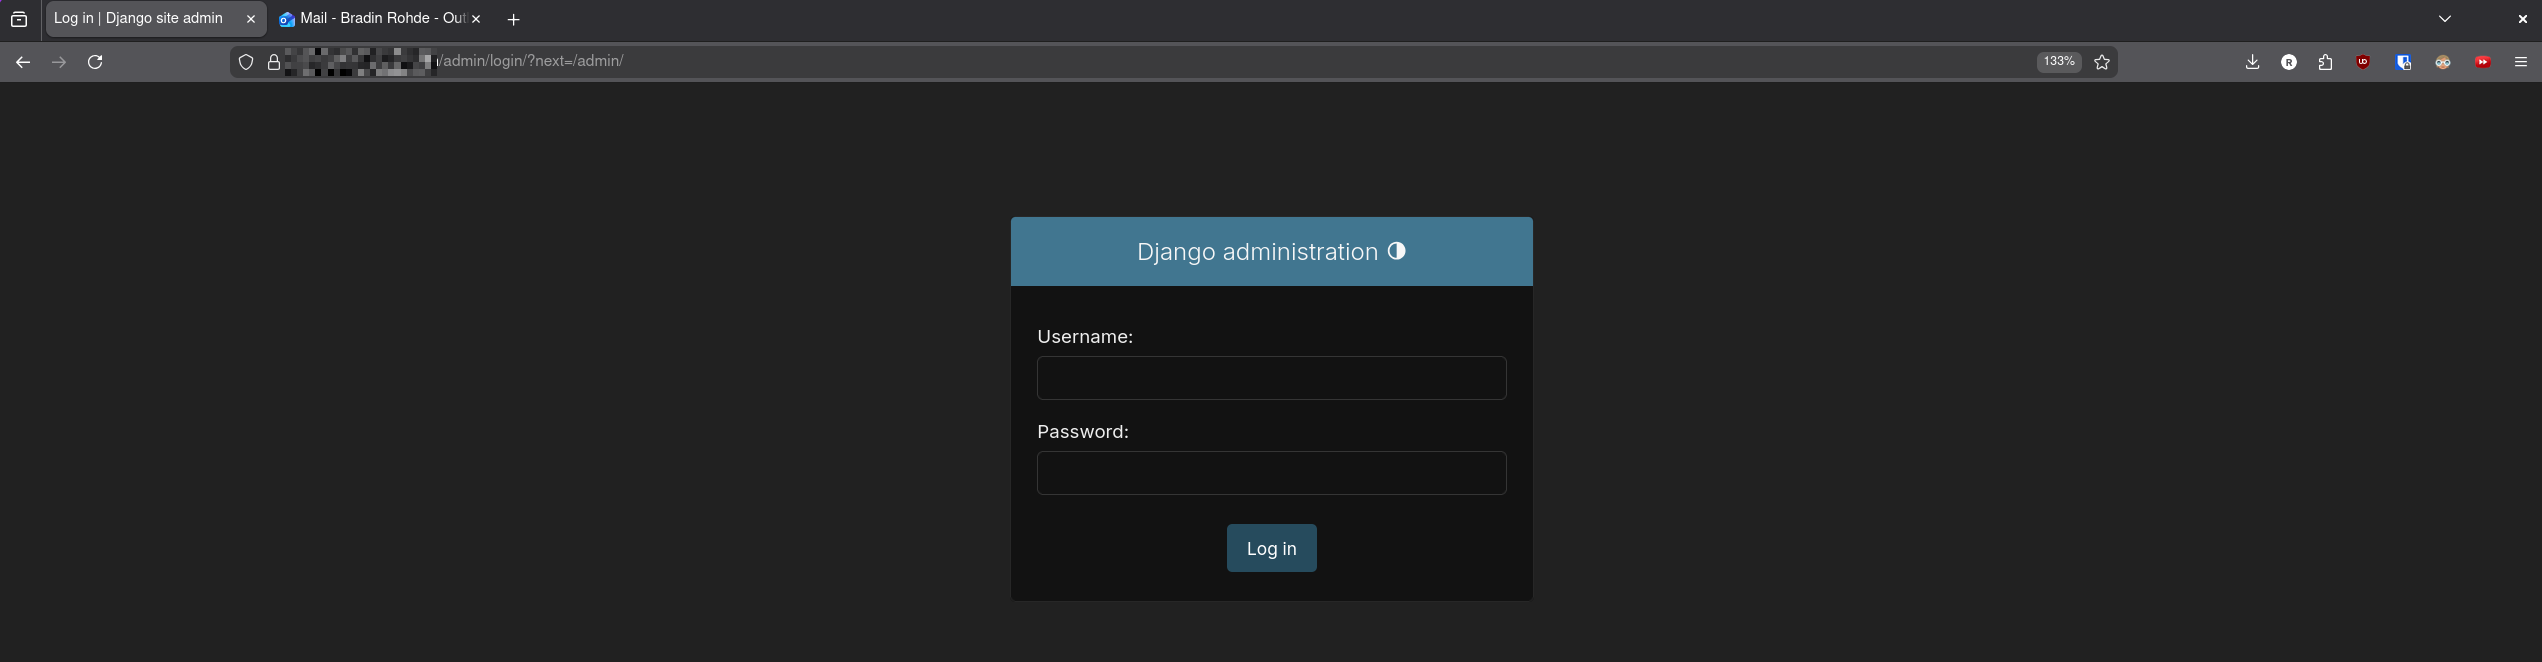The image size is (2542, 662).
Task: Focus the Password input field
Action: (1271, 473)
